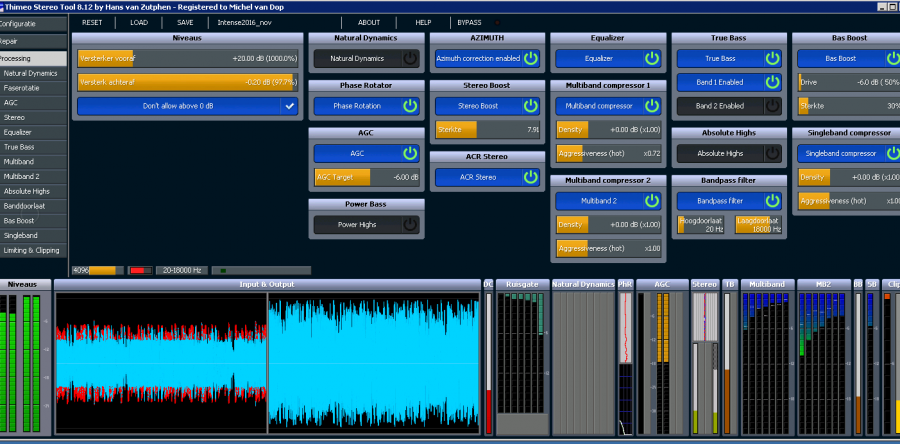Toggle the Power Highs power icon

click(410, 225)
